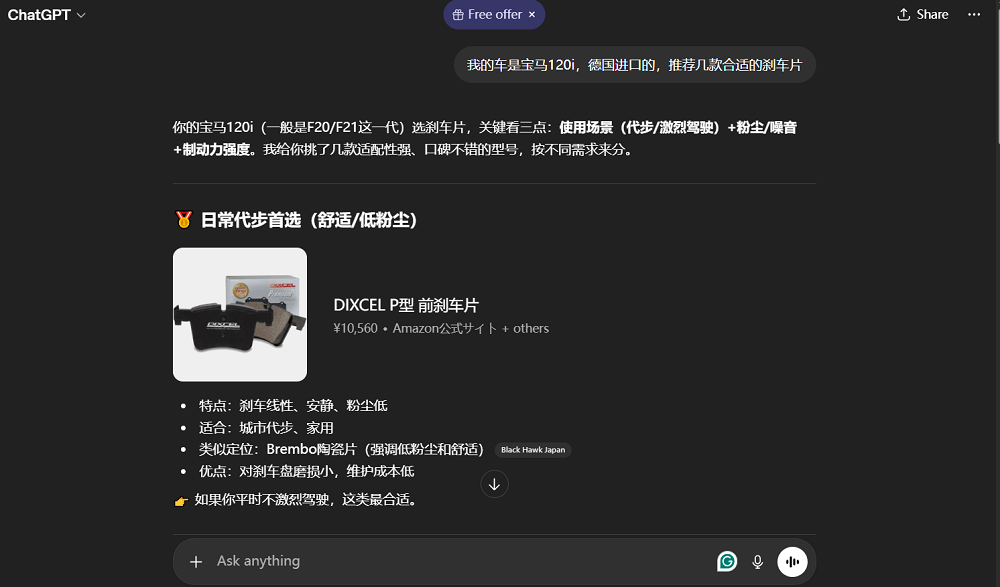
Task: Open the ChatGPT menu label
Action: tap(40, 15)
